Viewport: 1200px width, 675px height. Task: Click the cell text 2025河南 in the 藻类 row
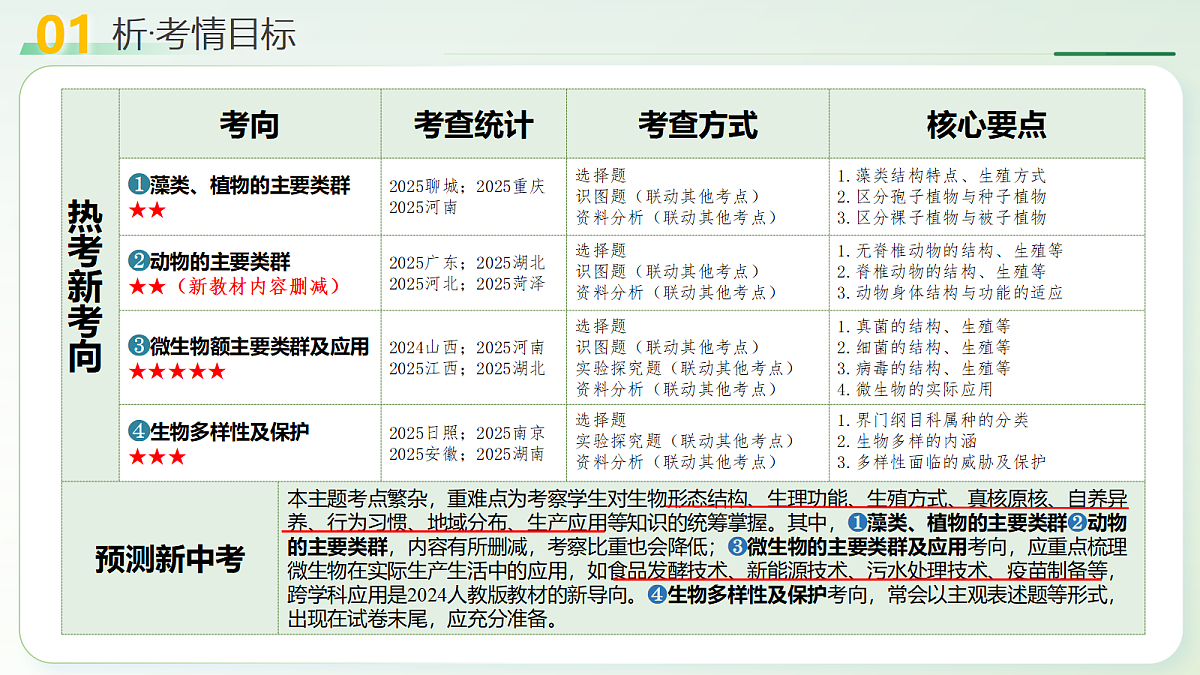pyautogui.click(x=423, y=207)
